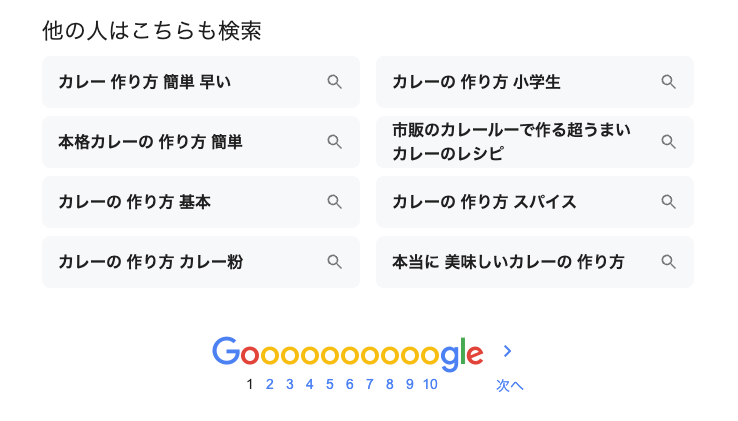
Task: Select suggestion カレー 作り方 簡単 早い
Action: pyautogui.click(x=145, y=82)
